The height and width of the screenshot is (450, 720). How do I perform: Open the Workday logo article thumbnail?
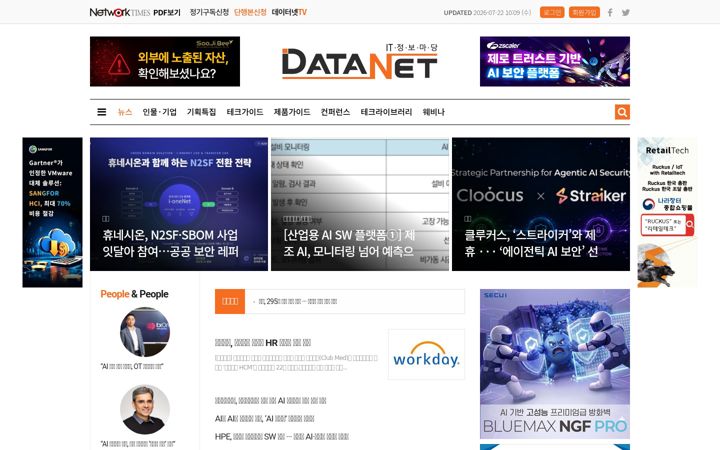coord(426,354)
